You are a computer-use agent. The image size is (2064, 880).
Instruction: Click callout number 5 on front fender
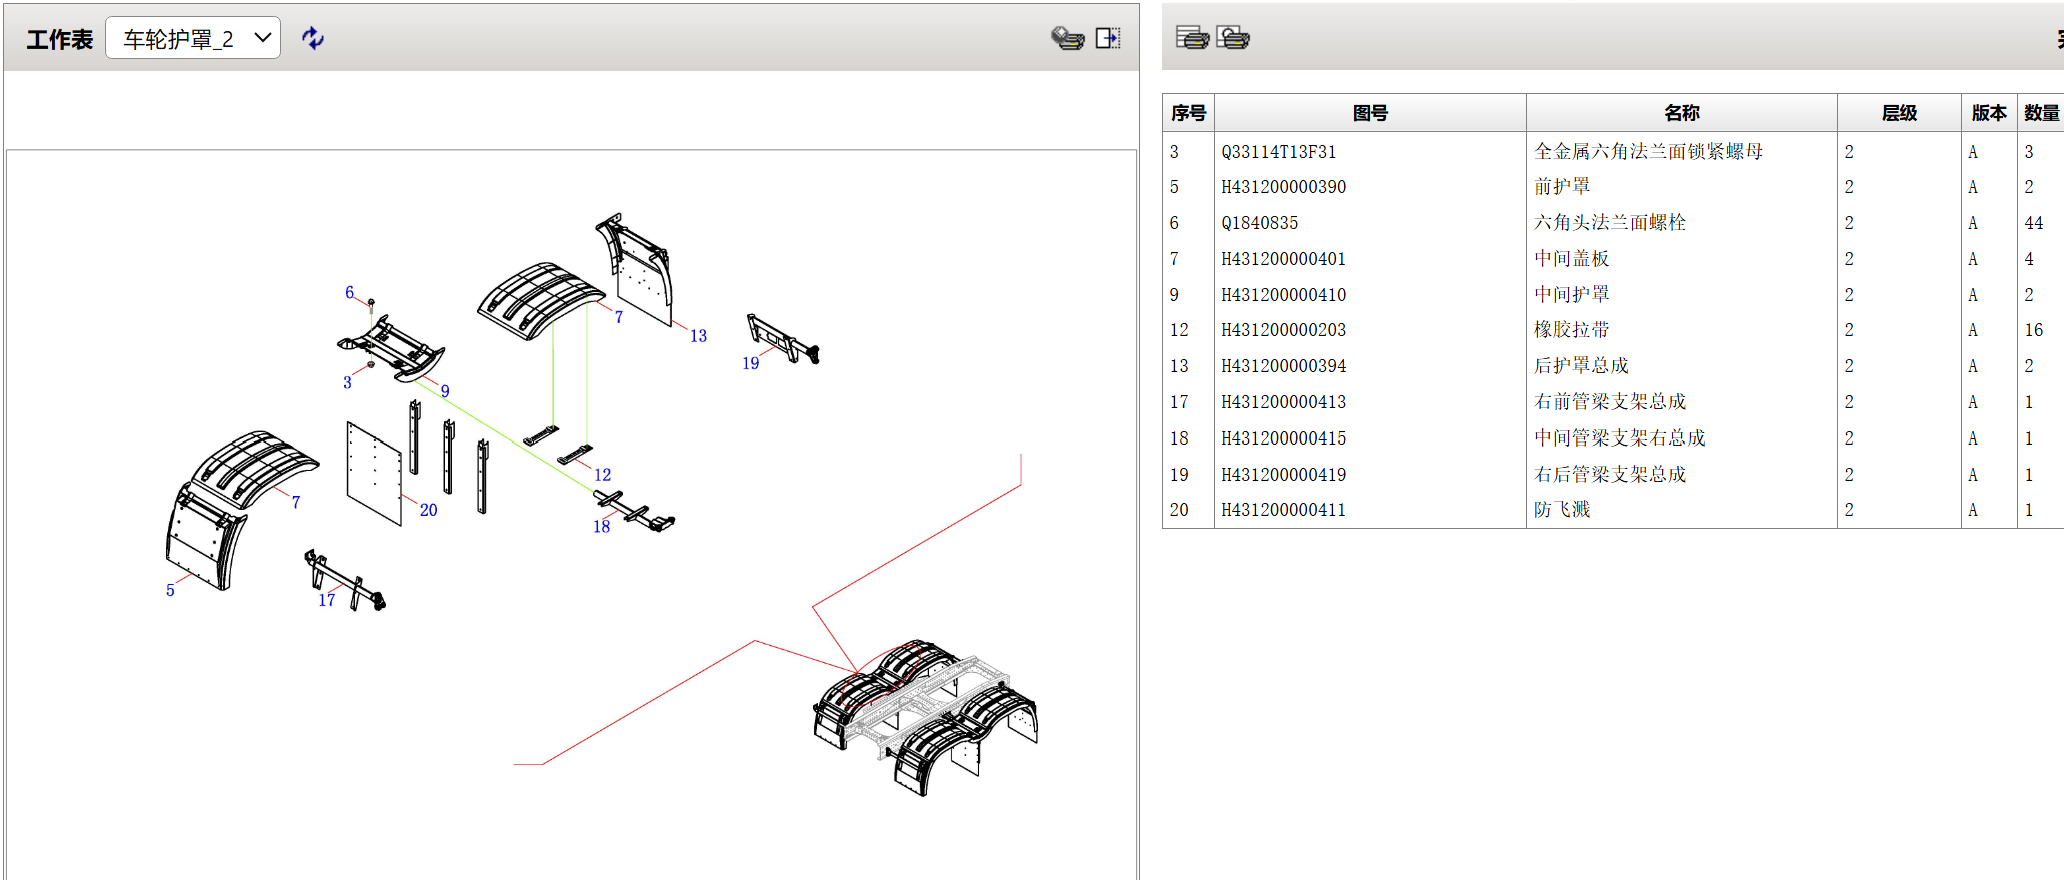click(170, 590)
